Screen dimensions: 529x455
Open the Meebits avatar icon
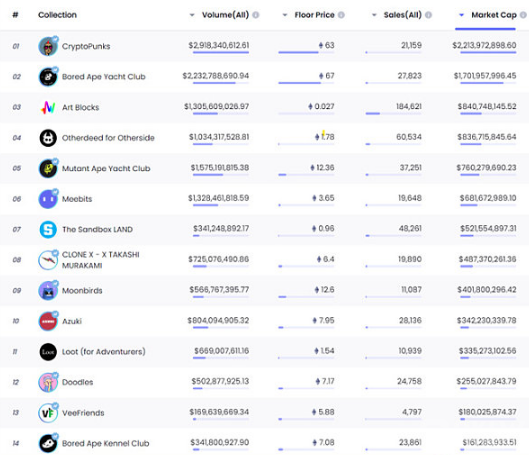pos(48,199)
